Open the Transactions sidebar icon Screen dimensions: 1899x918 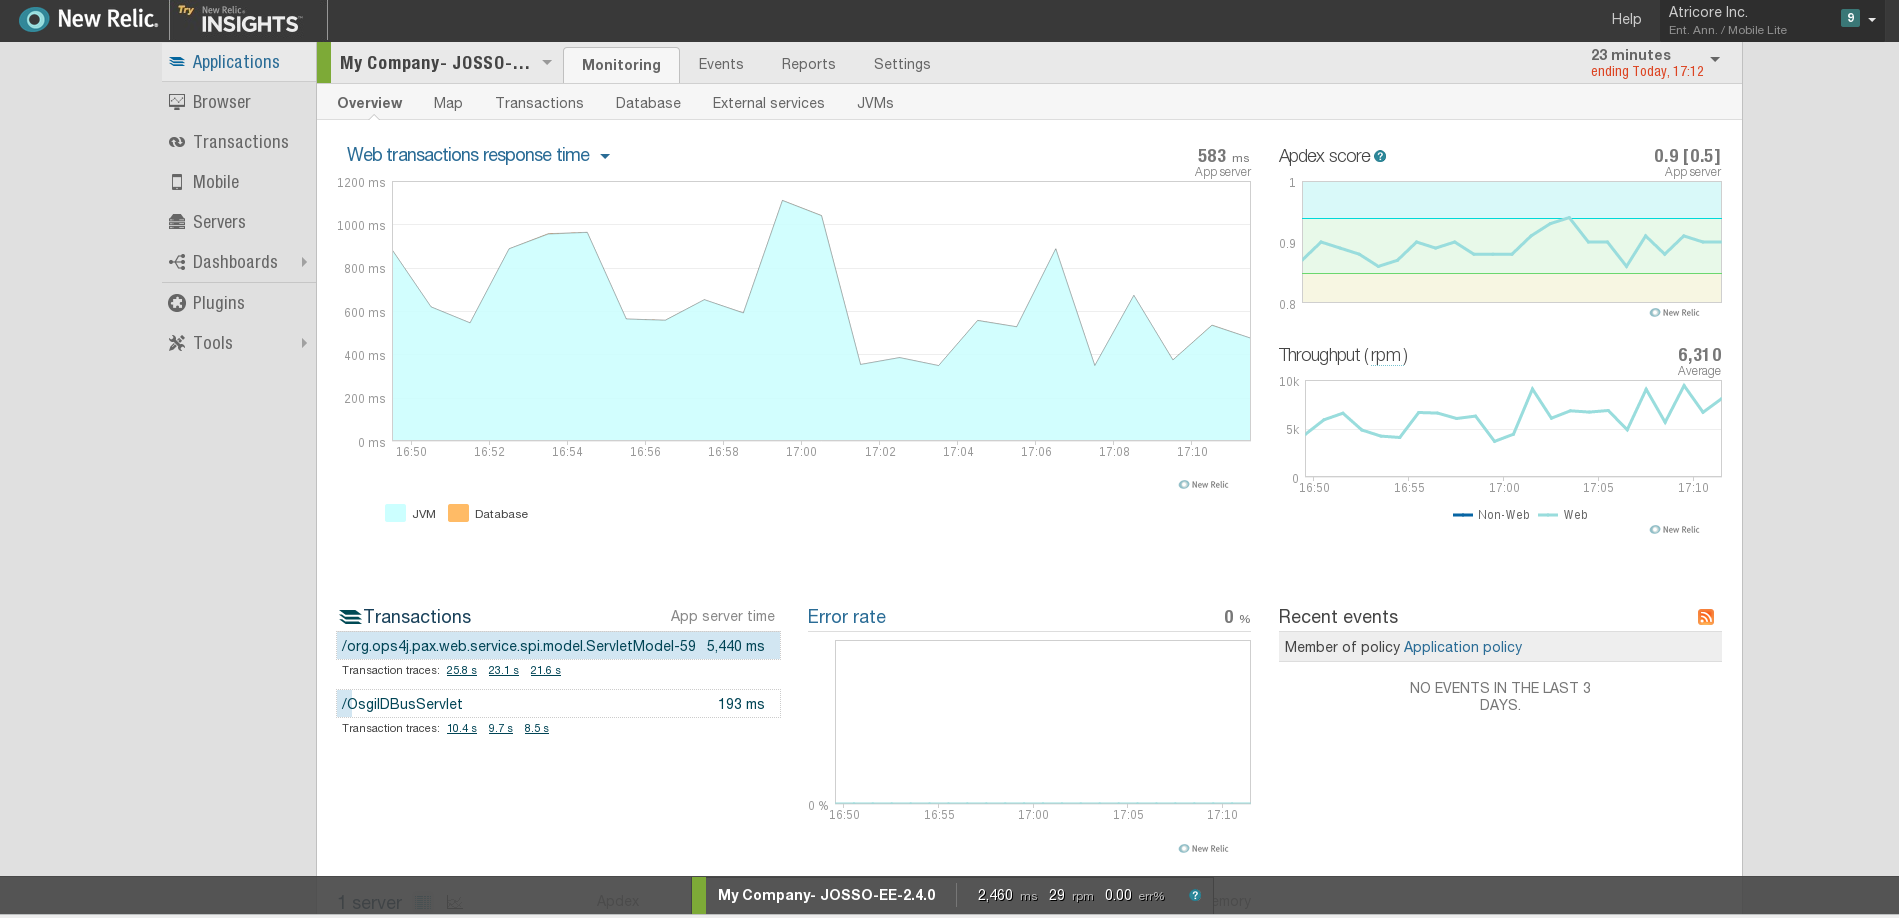(177, 142)
